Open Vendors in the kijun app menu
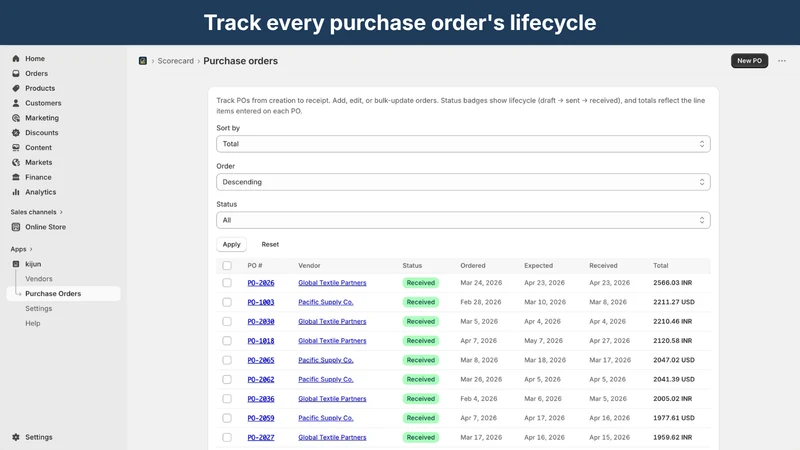The image size is (800, 450). [x=39, y=279]
